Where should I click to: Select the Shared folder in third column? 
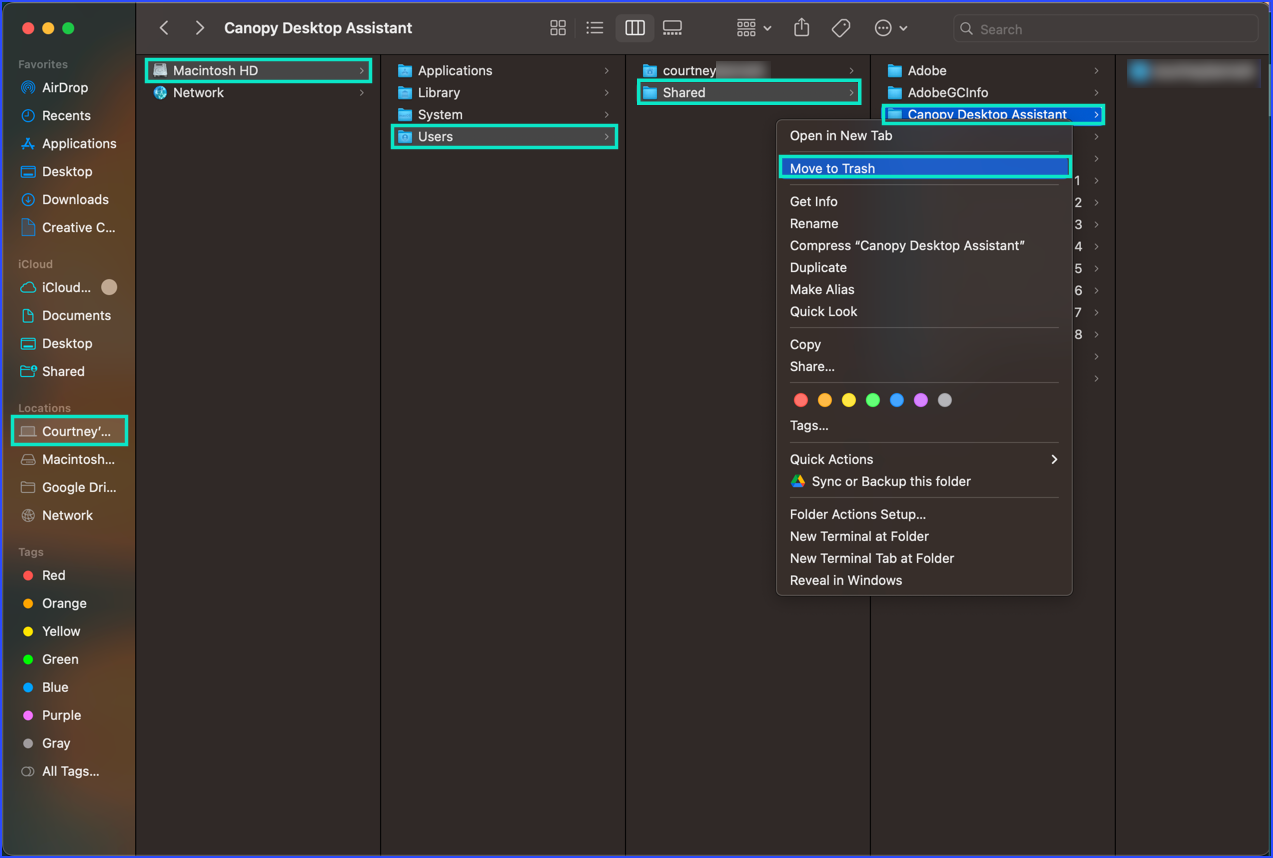pyautogui.click(x=749, y=93)
